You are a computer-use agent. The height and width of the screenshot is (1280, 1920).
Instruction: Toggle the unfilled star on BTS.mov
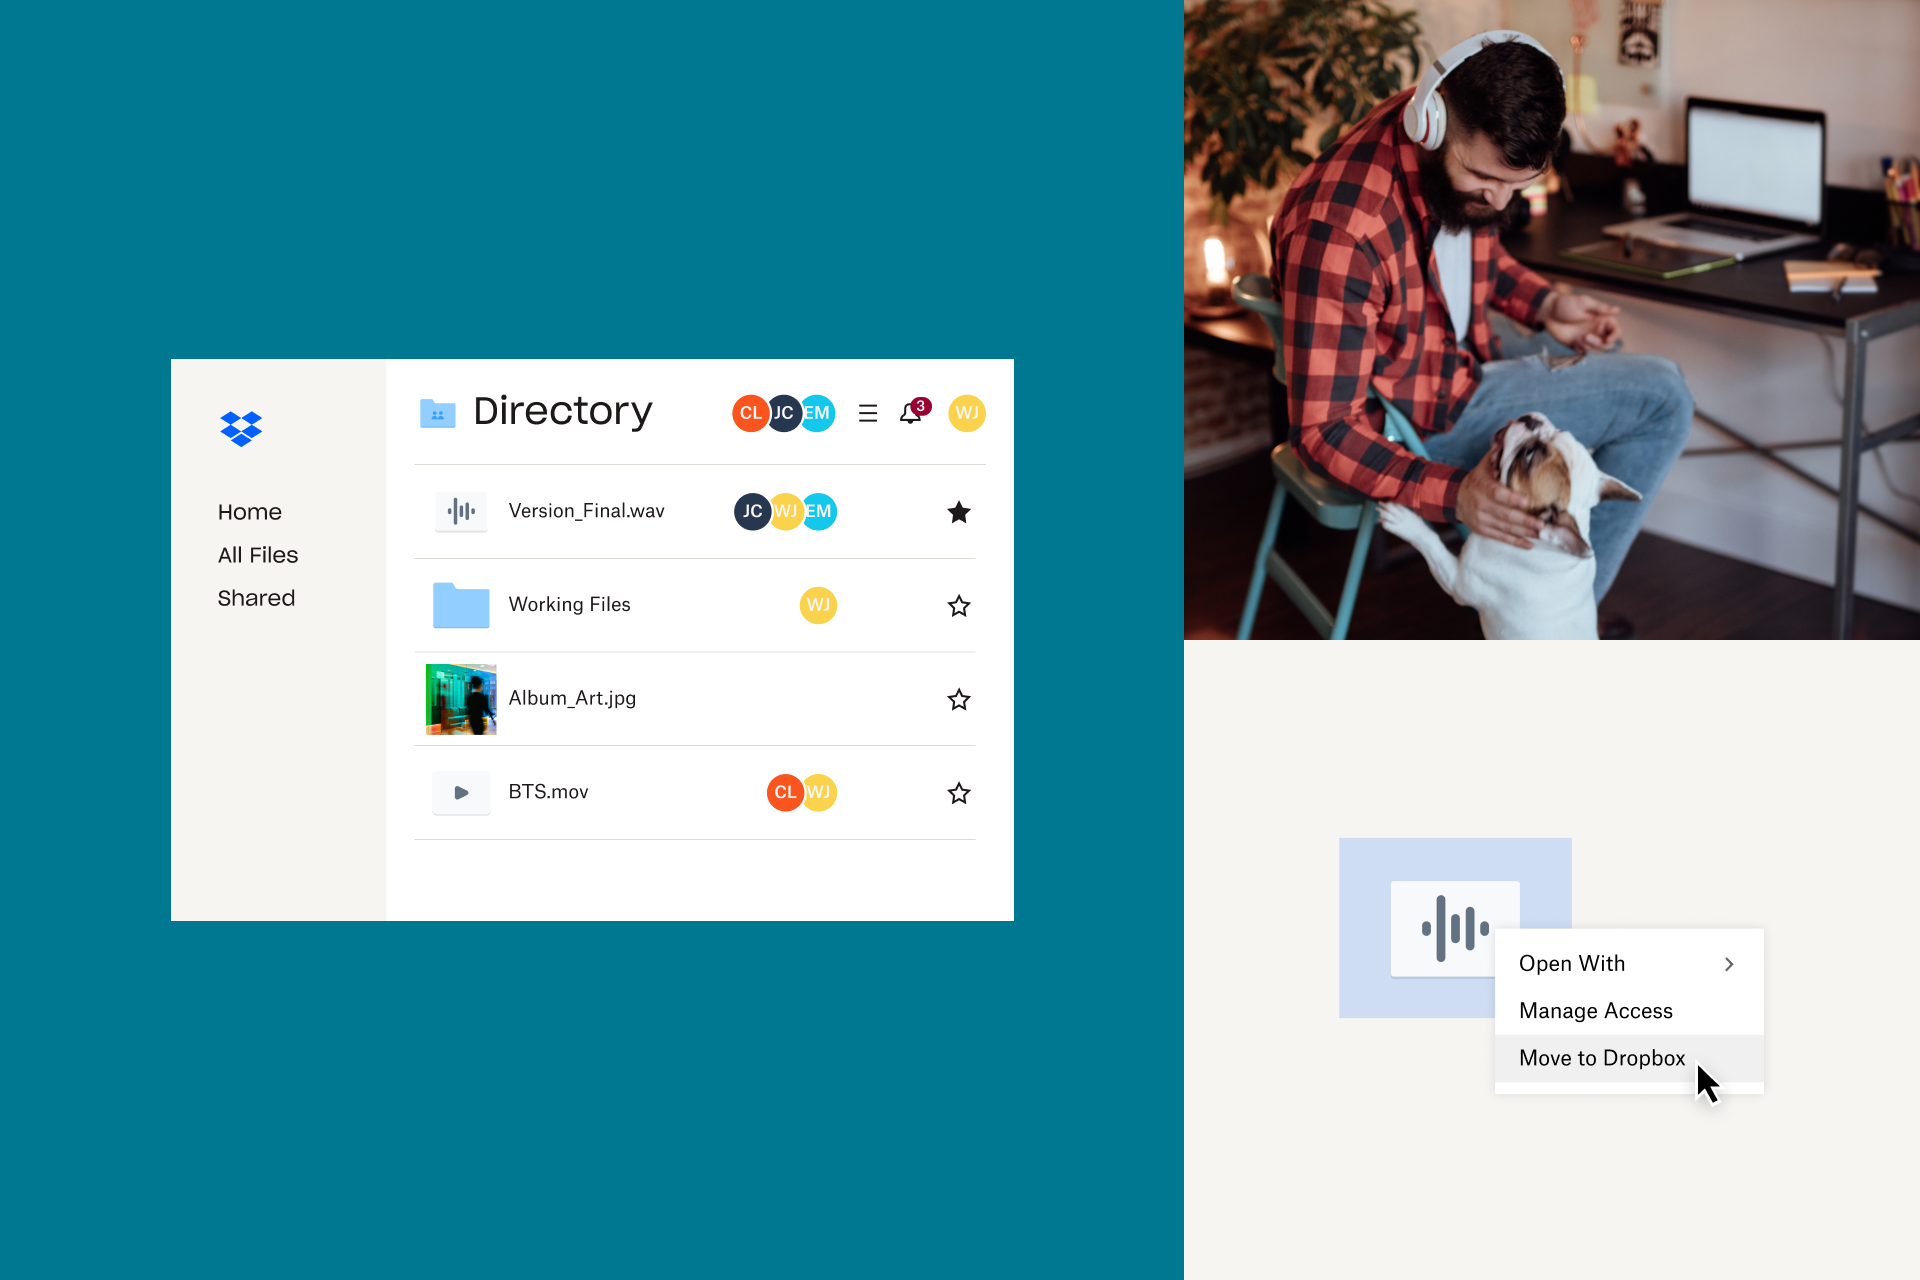(x=957, y=793)
